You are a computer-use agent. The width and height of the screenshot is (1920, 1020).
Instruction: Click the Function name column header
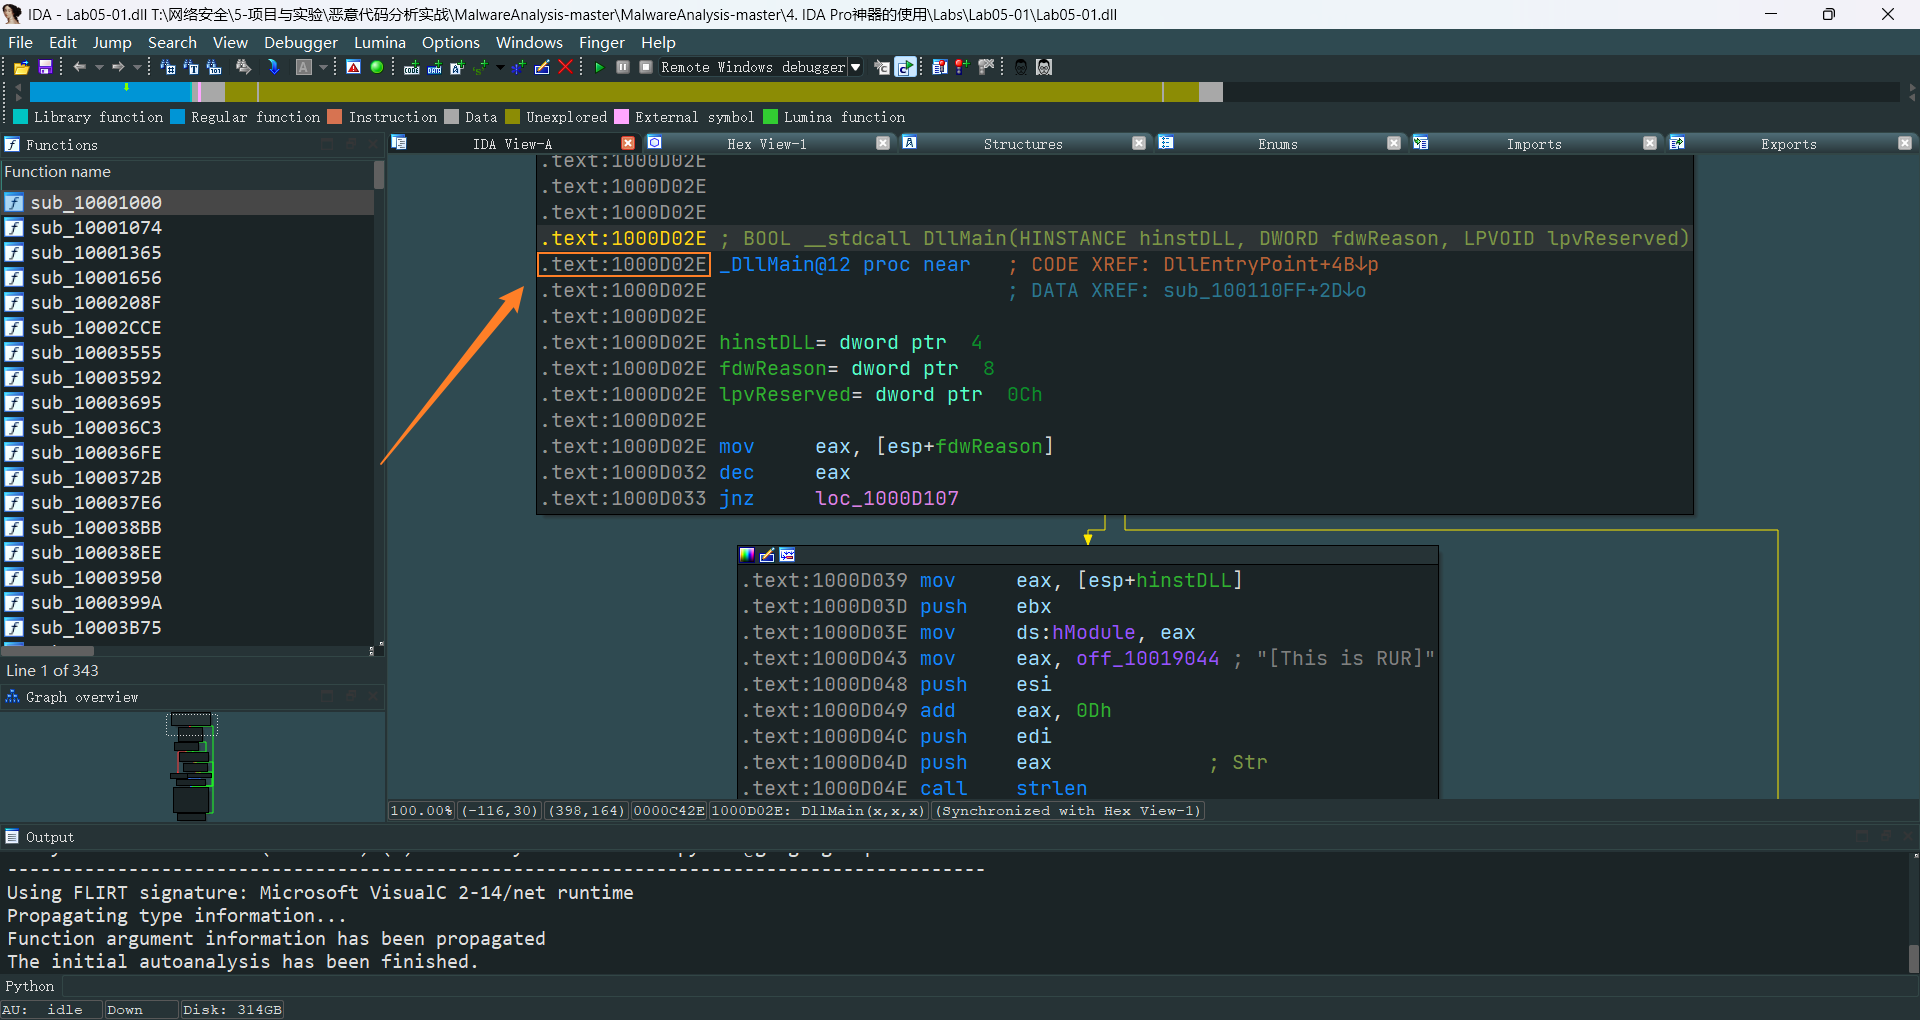click(188, 172)
